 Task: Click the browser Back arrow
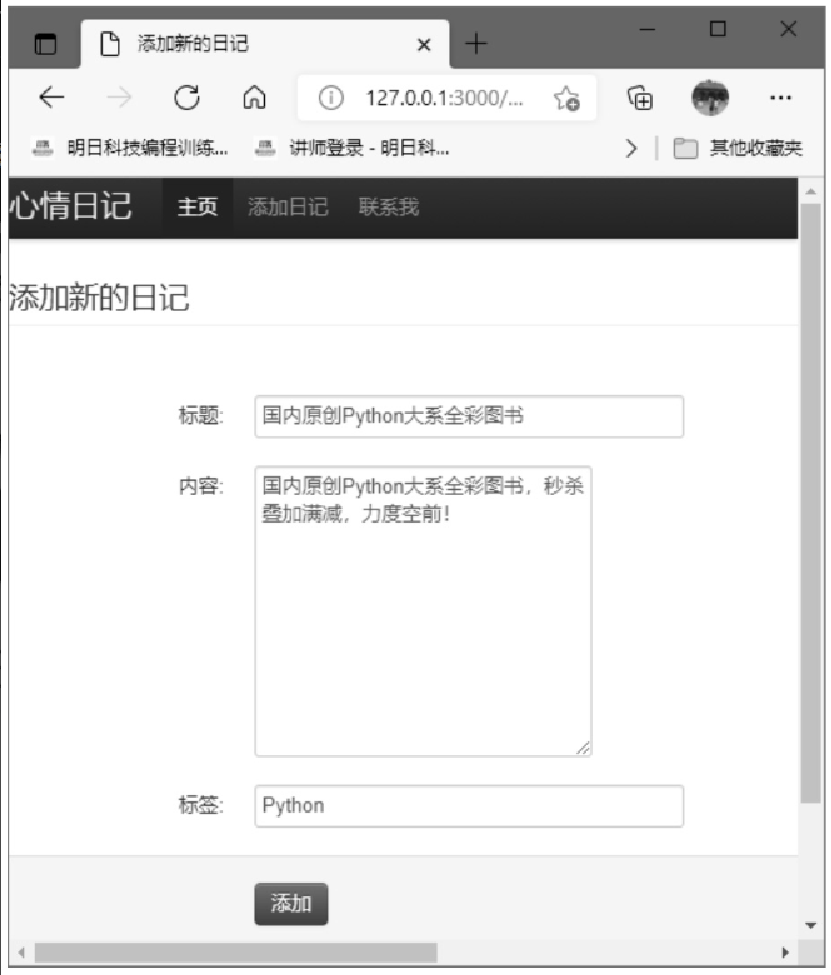[x=52, y=98]
